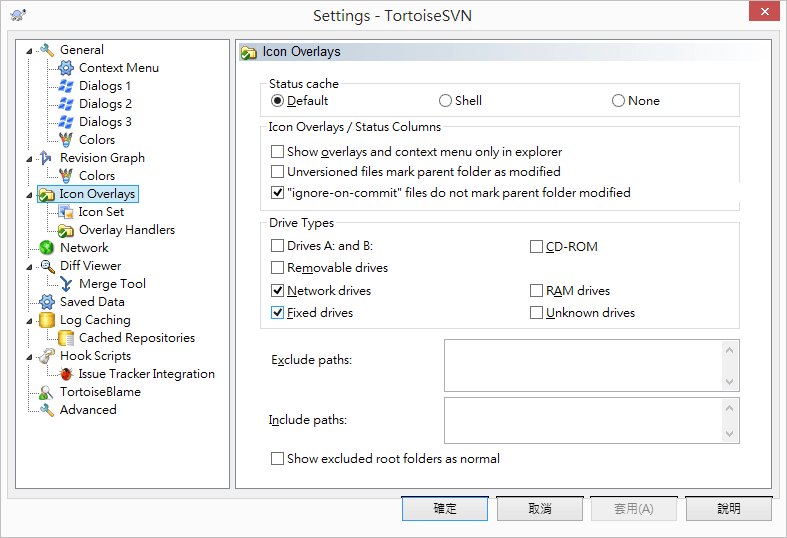Open the Dialogs 2 settings page

(105, 104)
